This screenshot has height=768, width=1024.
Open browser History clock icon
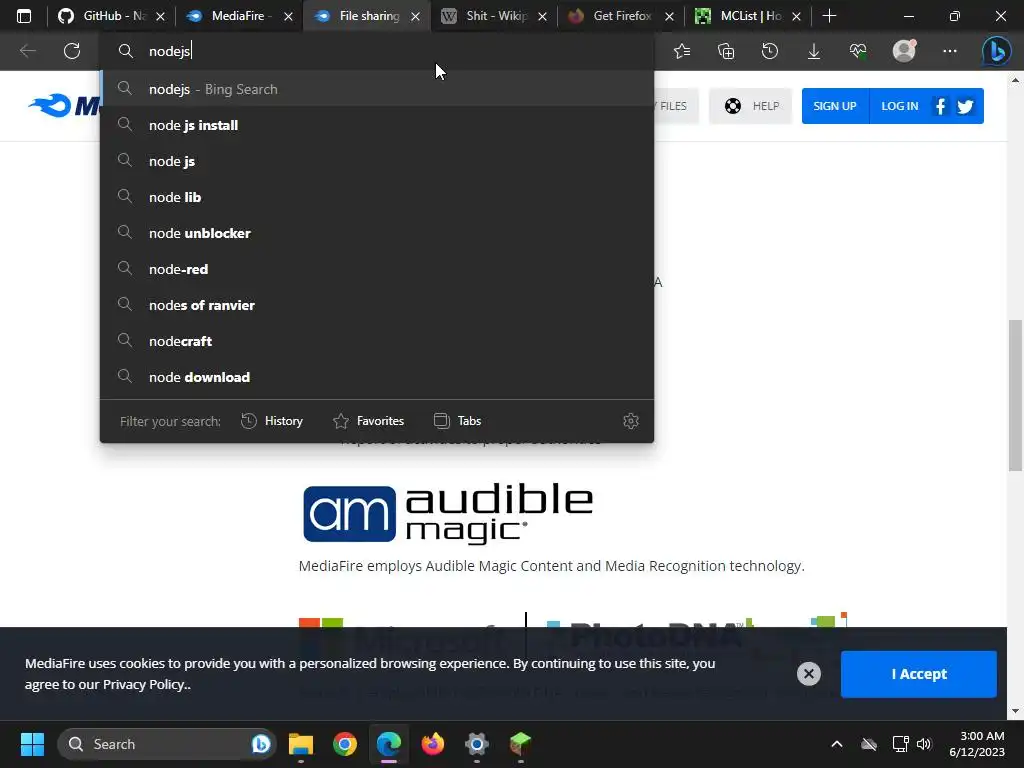tap(770, 51)
